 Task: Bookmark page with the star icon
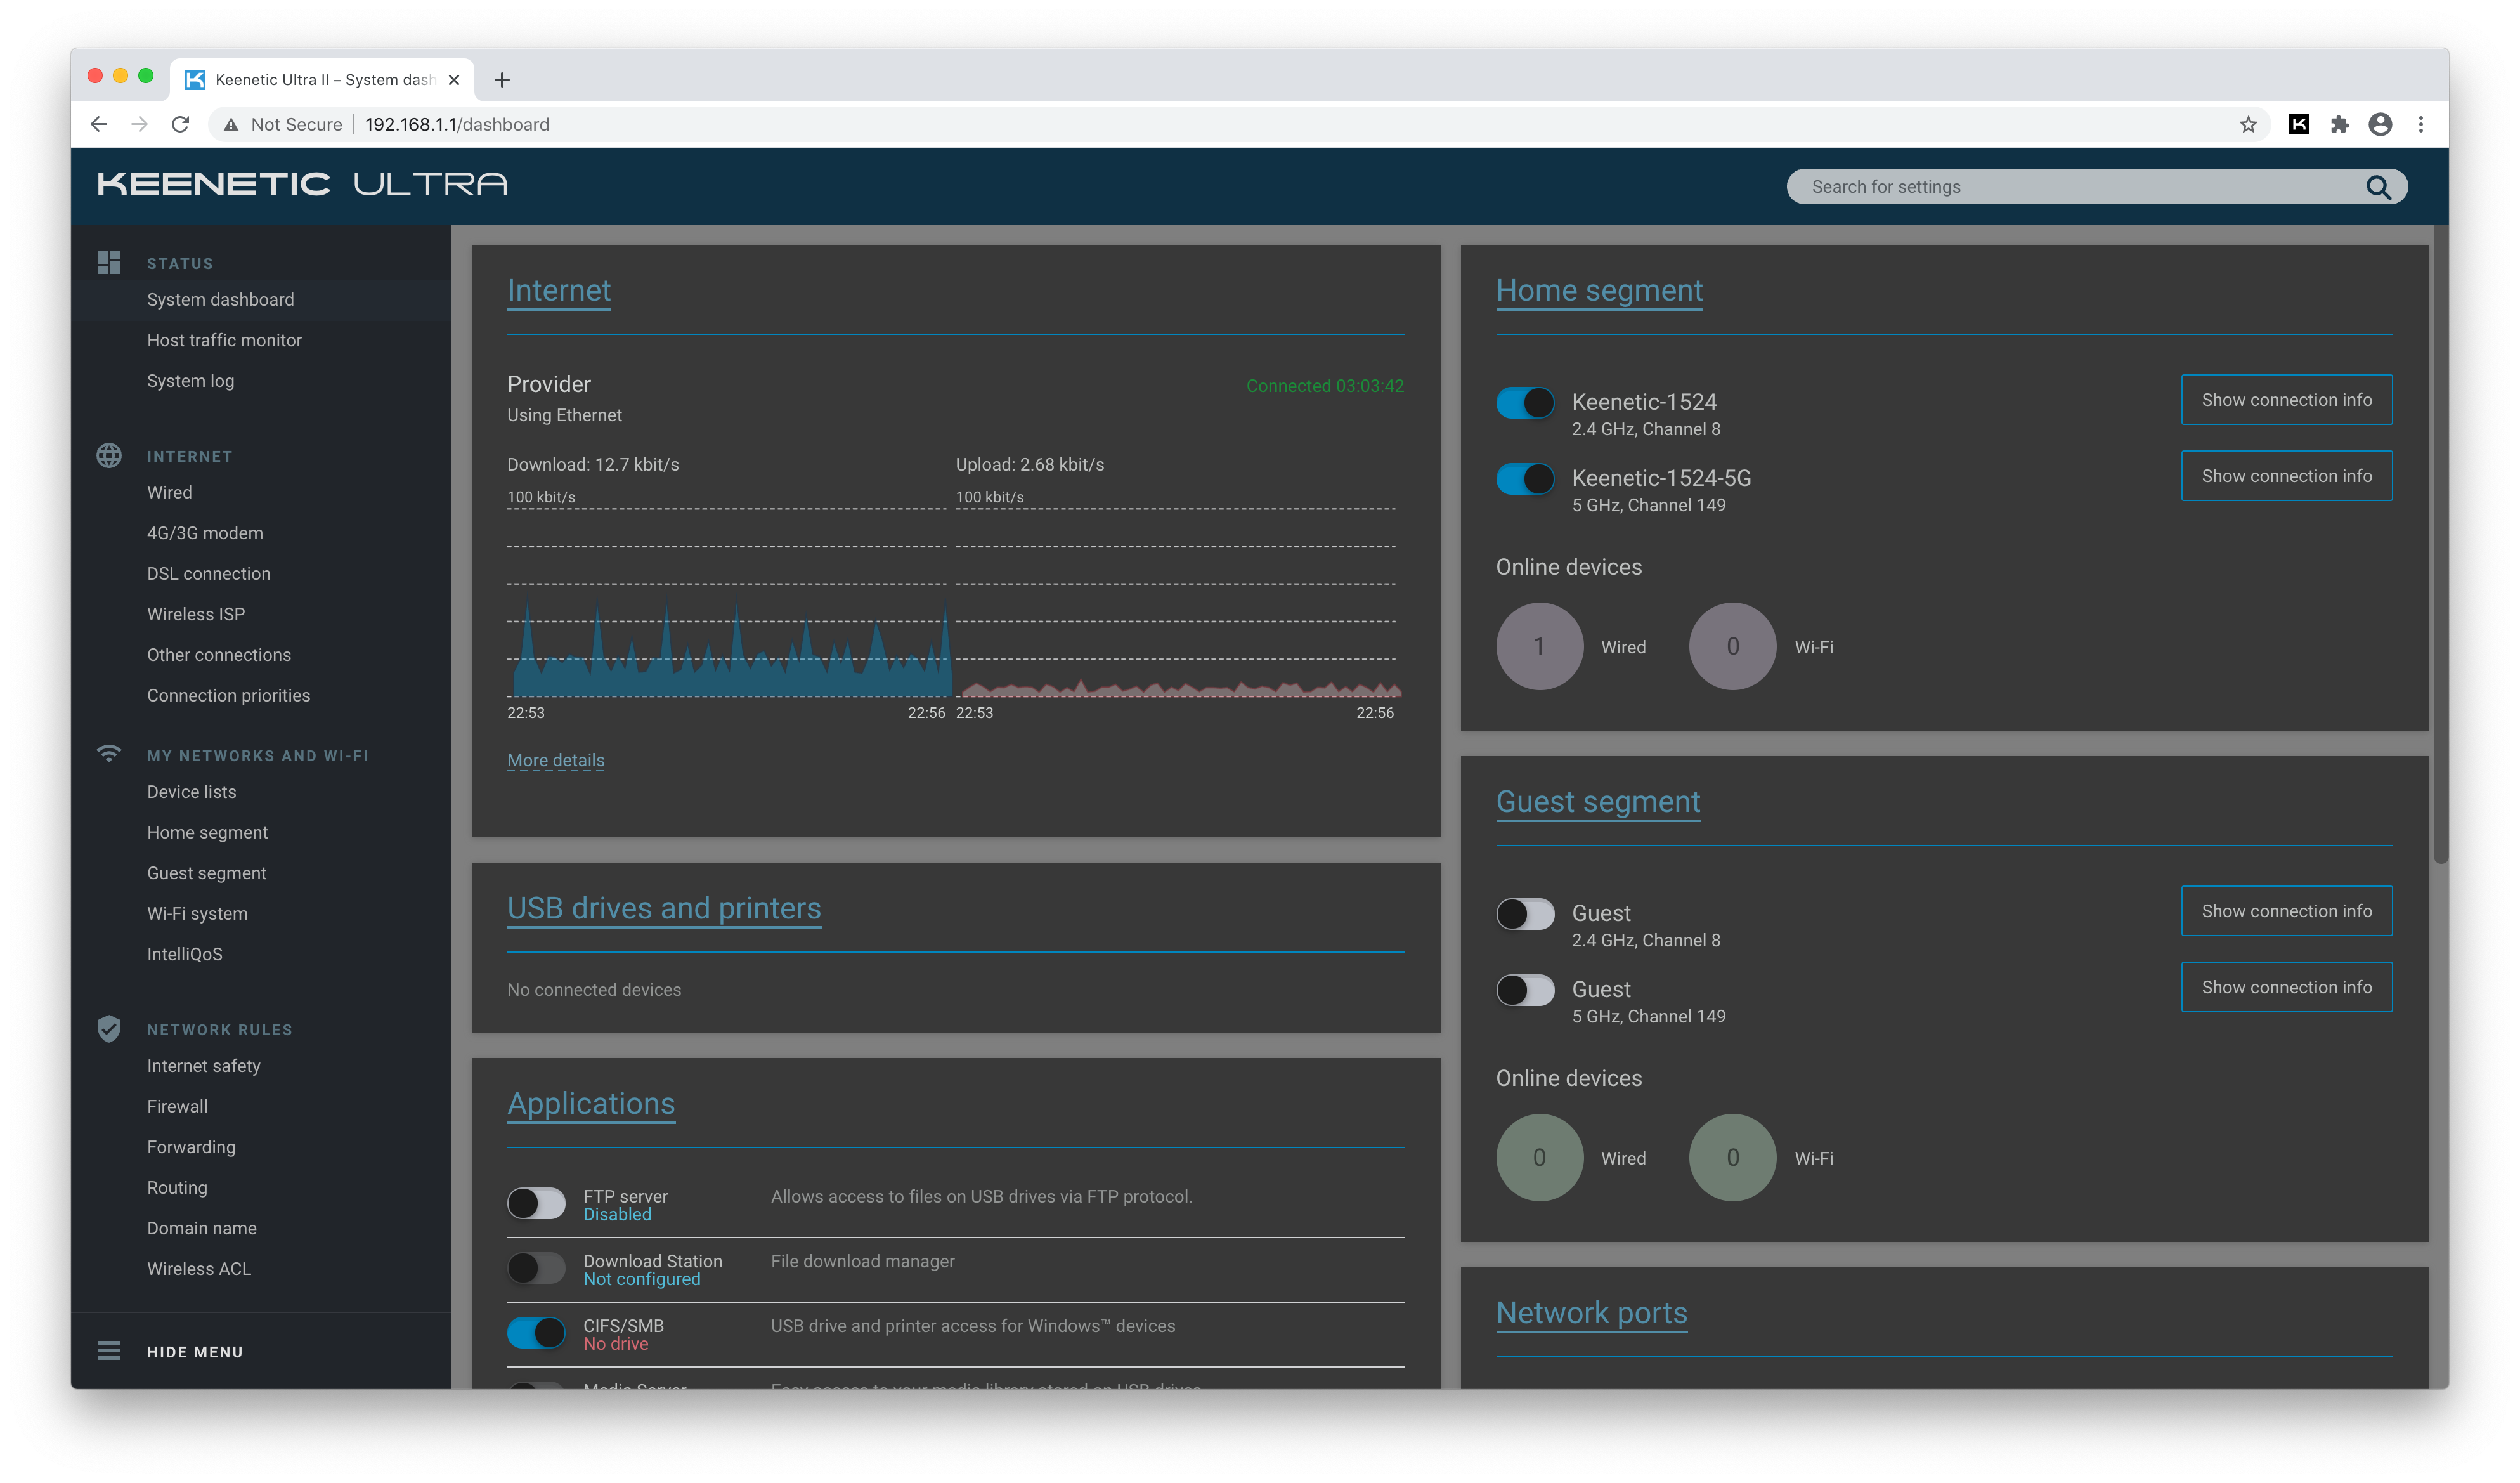point(2248,124)
